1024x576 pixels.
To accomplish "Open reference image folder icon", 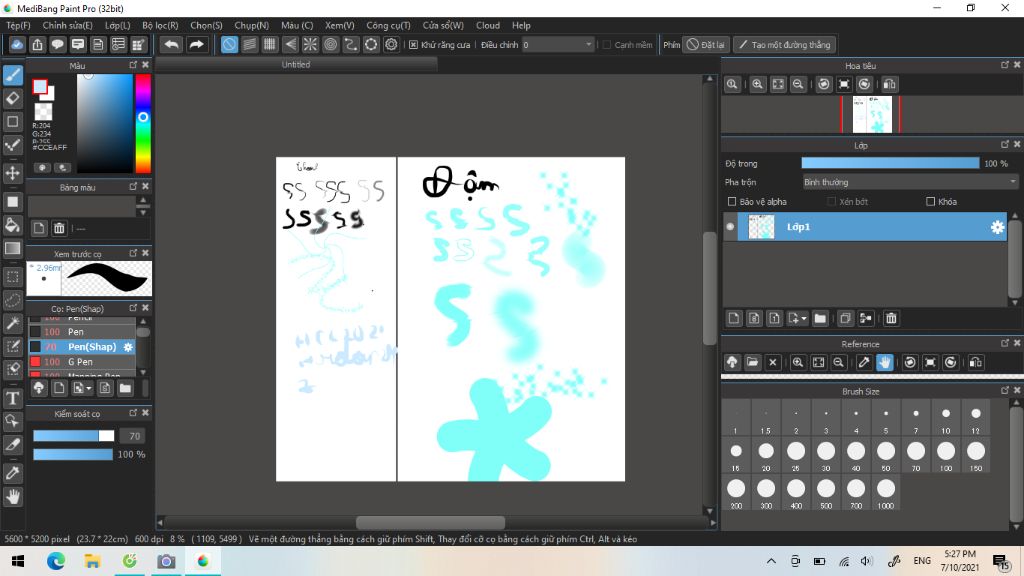I will pos(752,362).
